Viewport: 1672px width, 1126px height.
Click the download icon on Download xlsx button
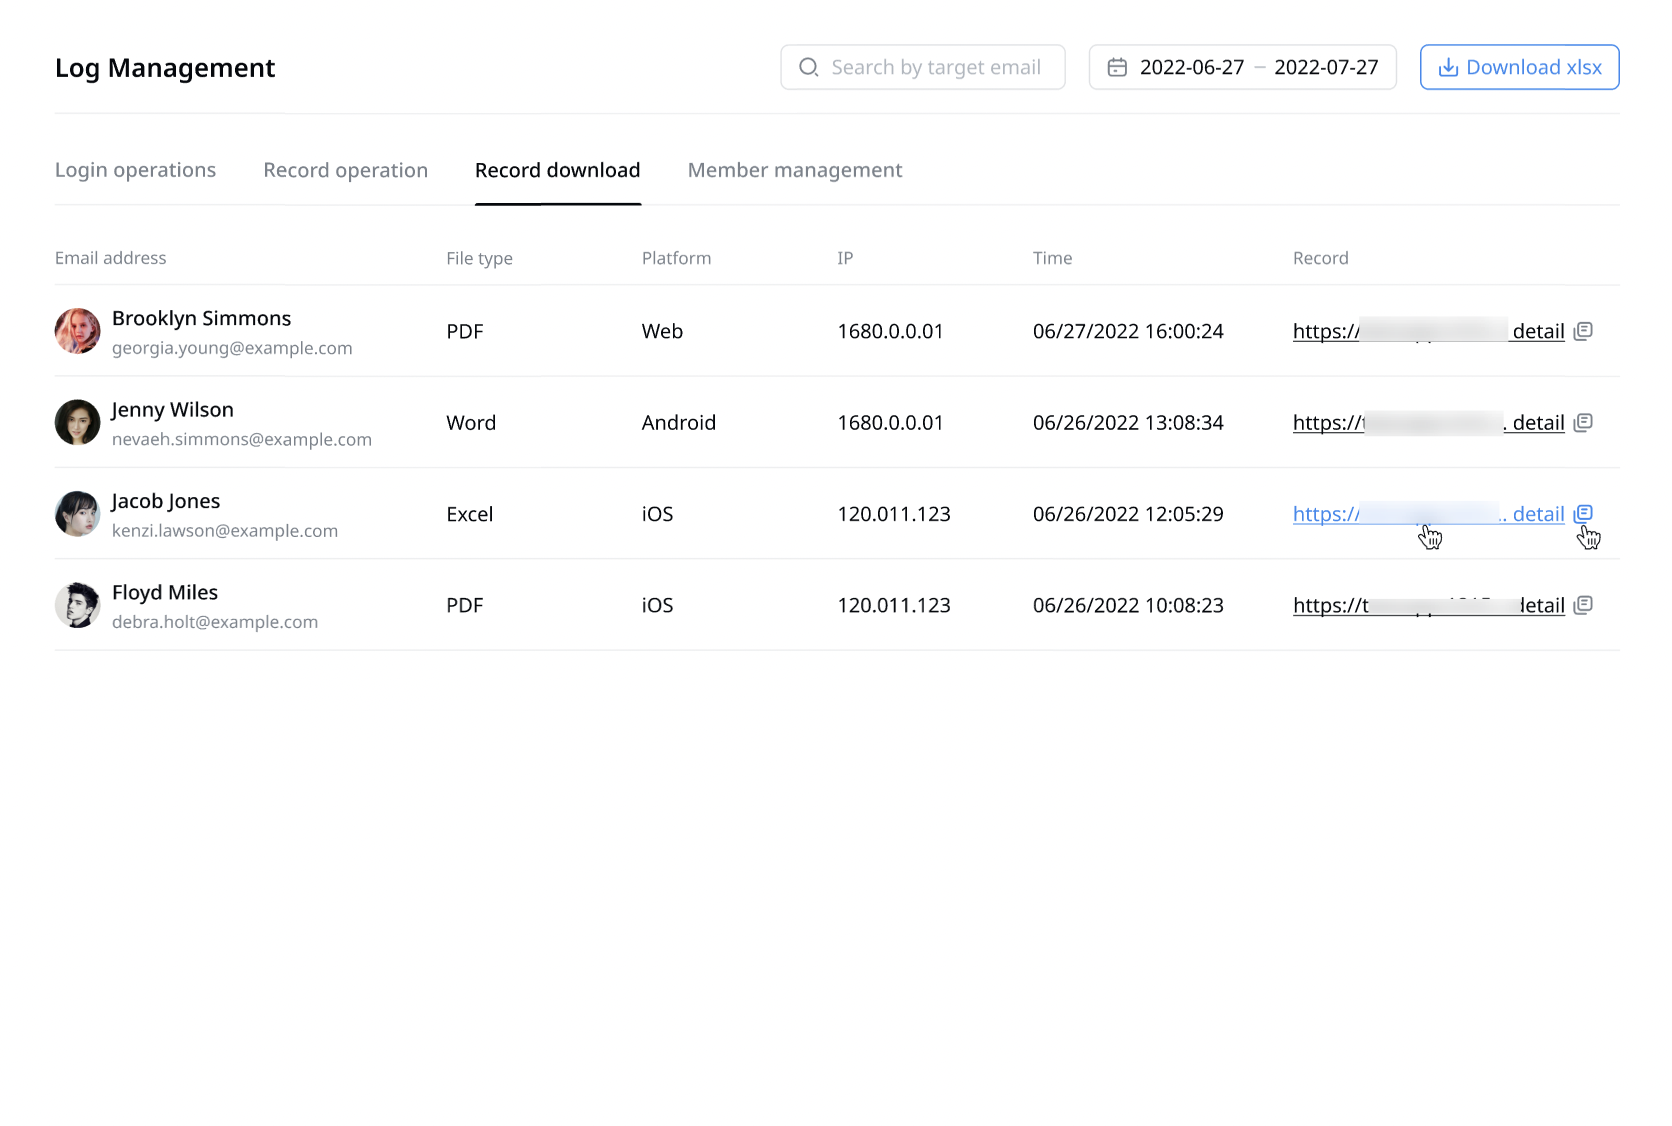point(1447,67)
